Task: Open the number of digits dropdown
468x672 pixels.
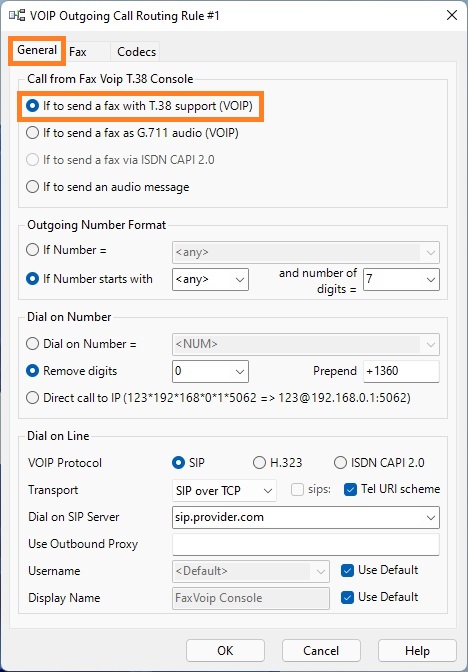Action: click(x=401, y=279)
